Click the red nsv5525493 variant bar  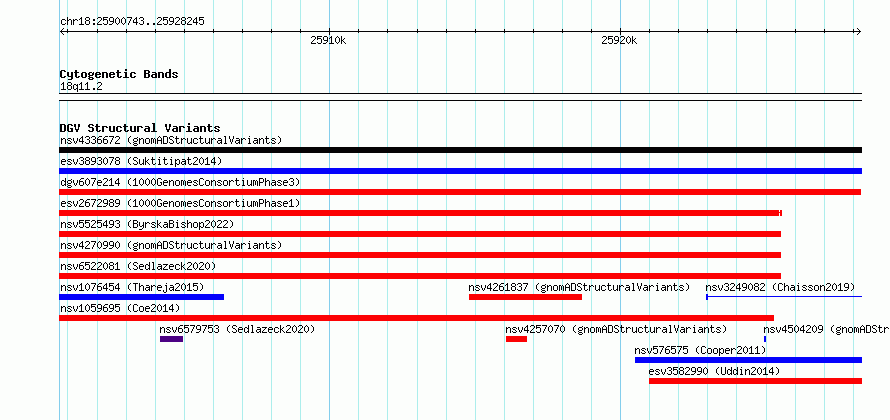tap(420, 234)
